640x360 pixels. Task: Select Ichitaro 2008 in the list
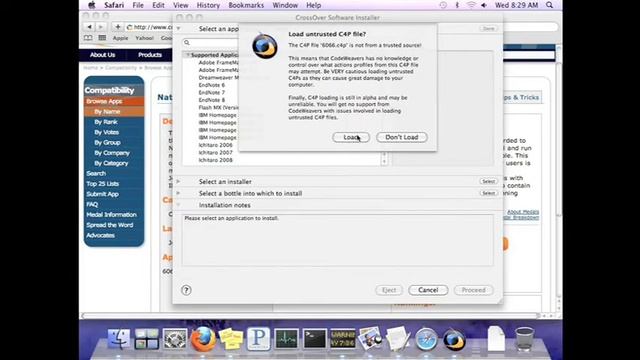pos(216,160)
